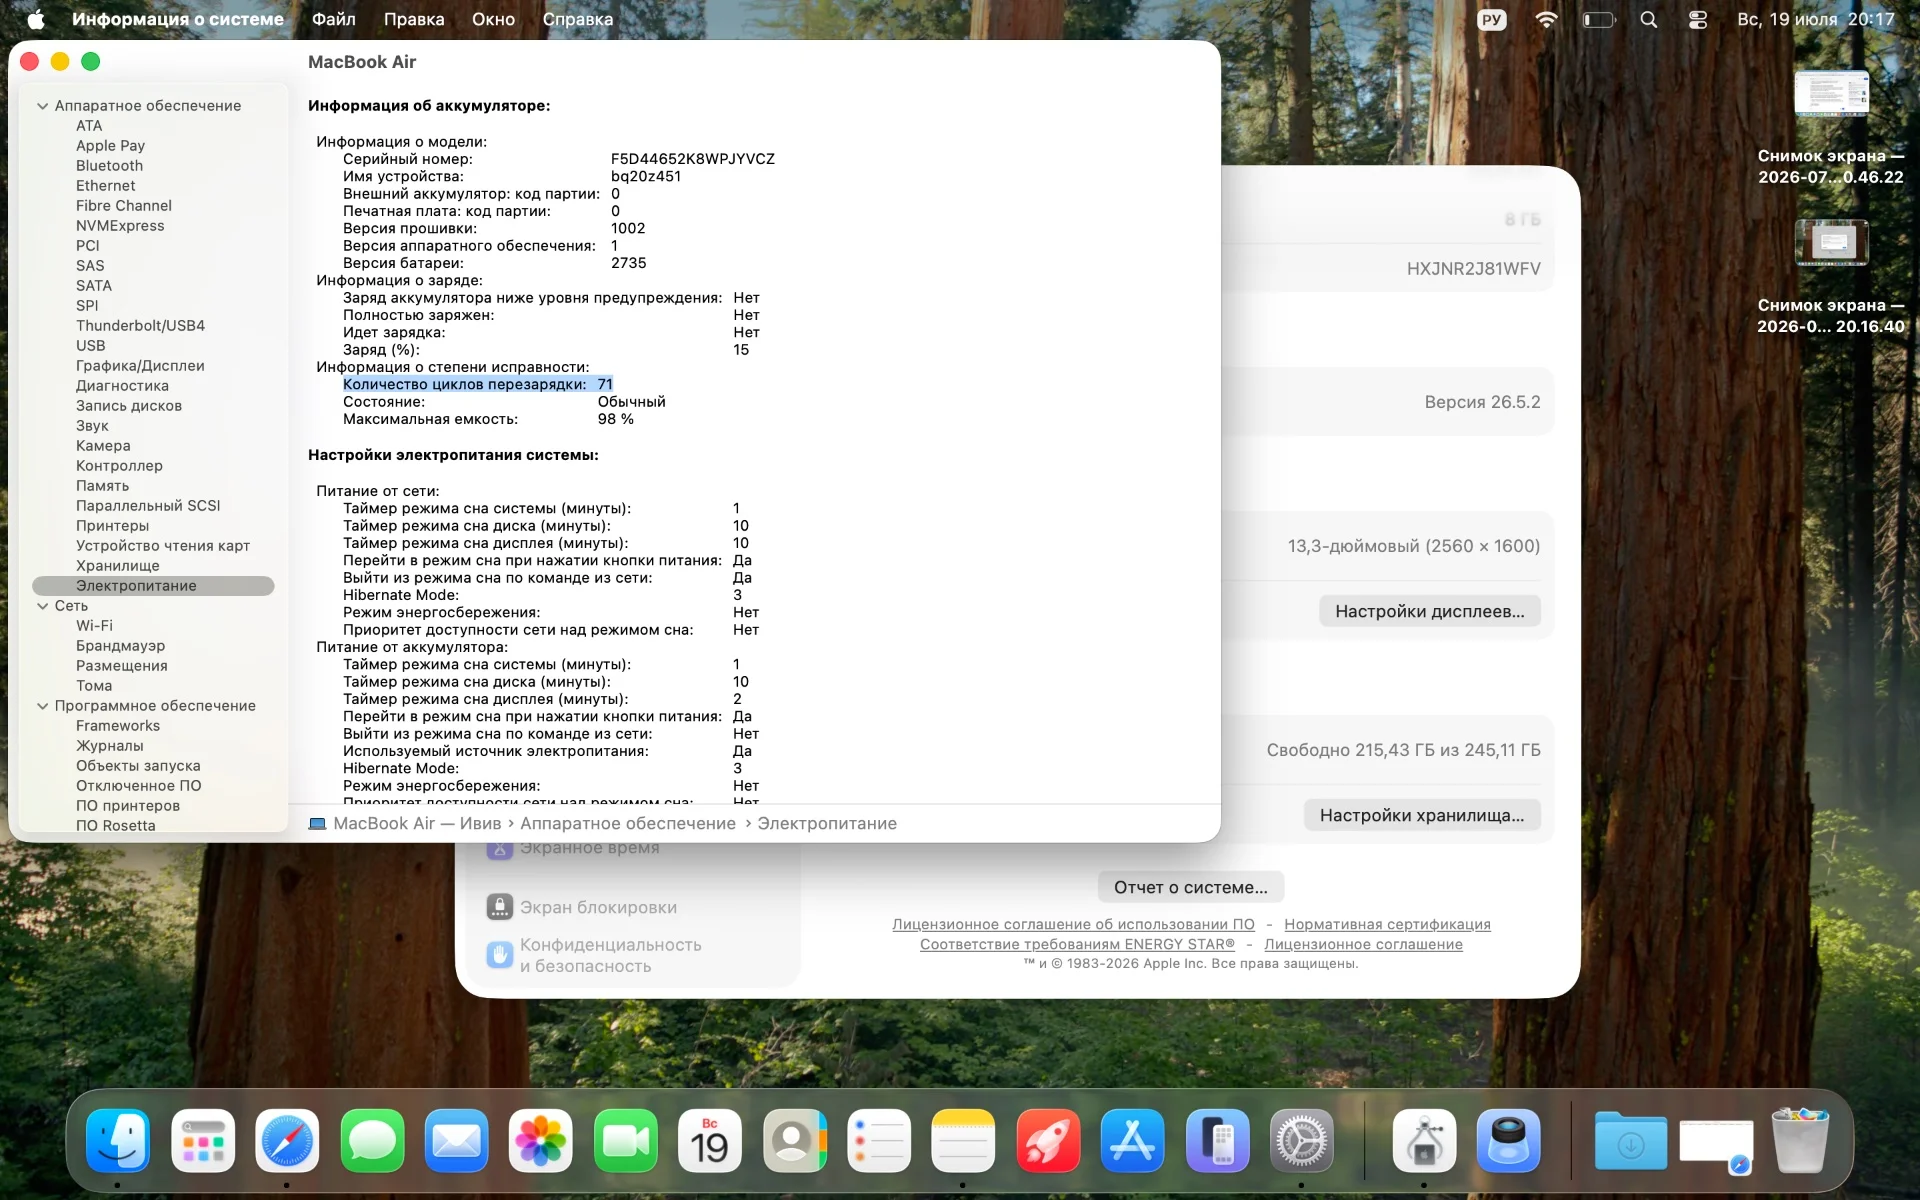Image resolution: width=1920 pixels, height=1200 pixels.
Task: Open the blue helmet app in Dock
Action: point(1508,1141)
